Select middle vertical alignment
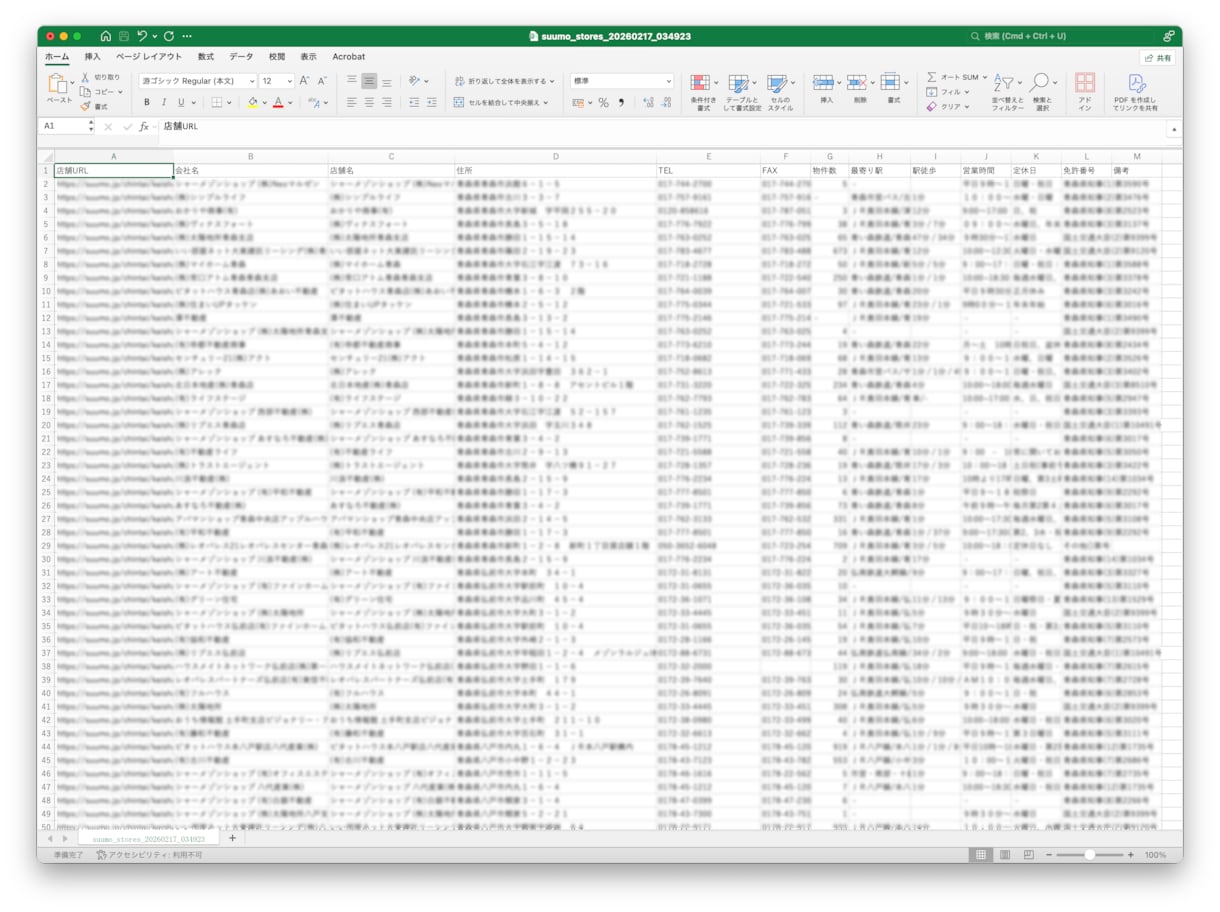1220x912 pixels. [369, 81]
